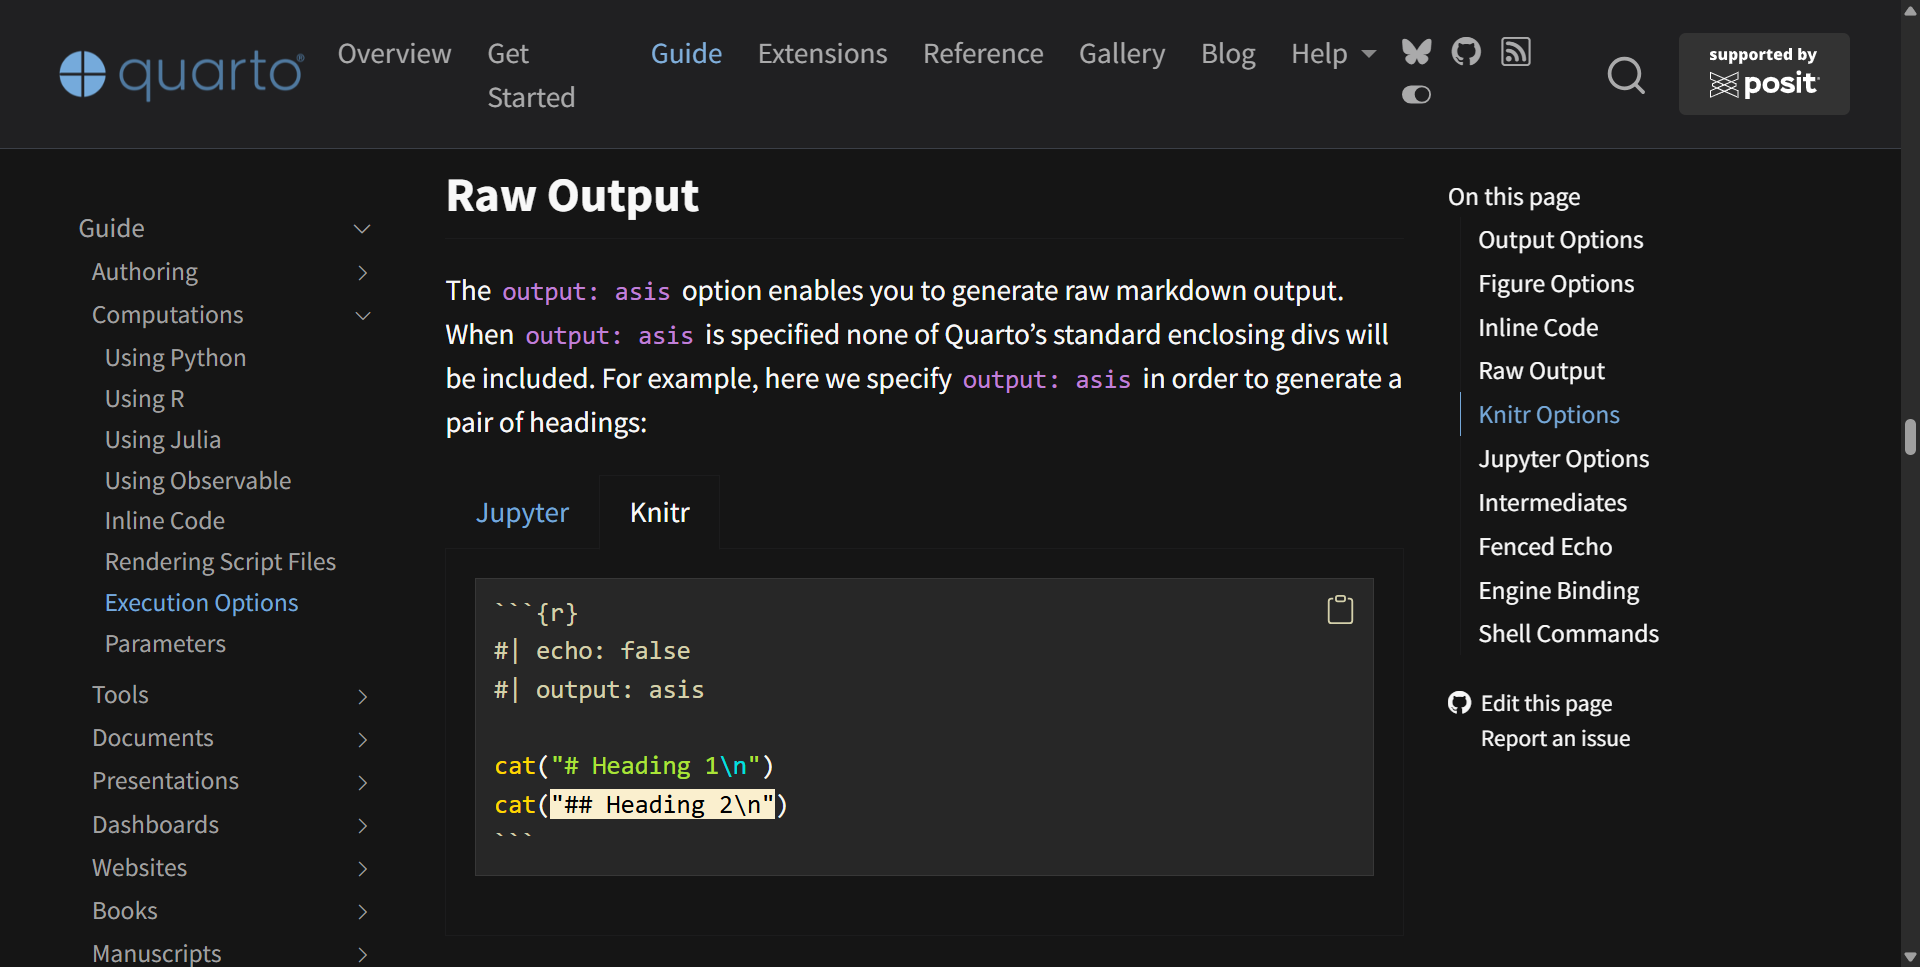Click the page scrollbar thumb
The image size is (1920, 967).
coord(1909,437)
